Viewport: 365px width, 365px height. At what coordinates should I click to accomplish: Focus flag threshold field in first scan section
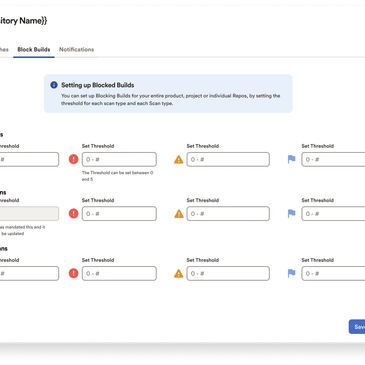[x=333, y=159]
